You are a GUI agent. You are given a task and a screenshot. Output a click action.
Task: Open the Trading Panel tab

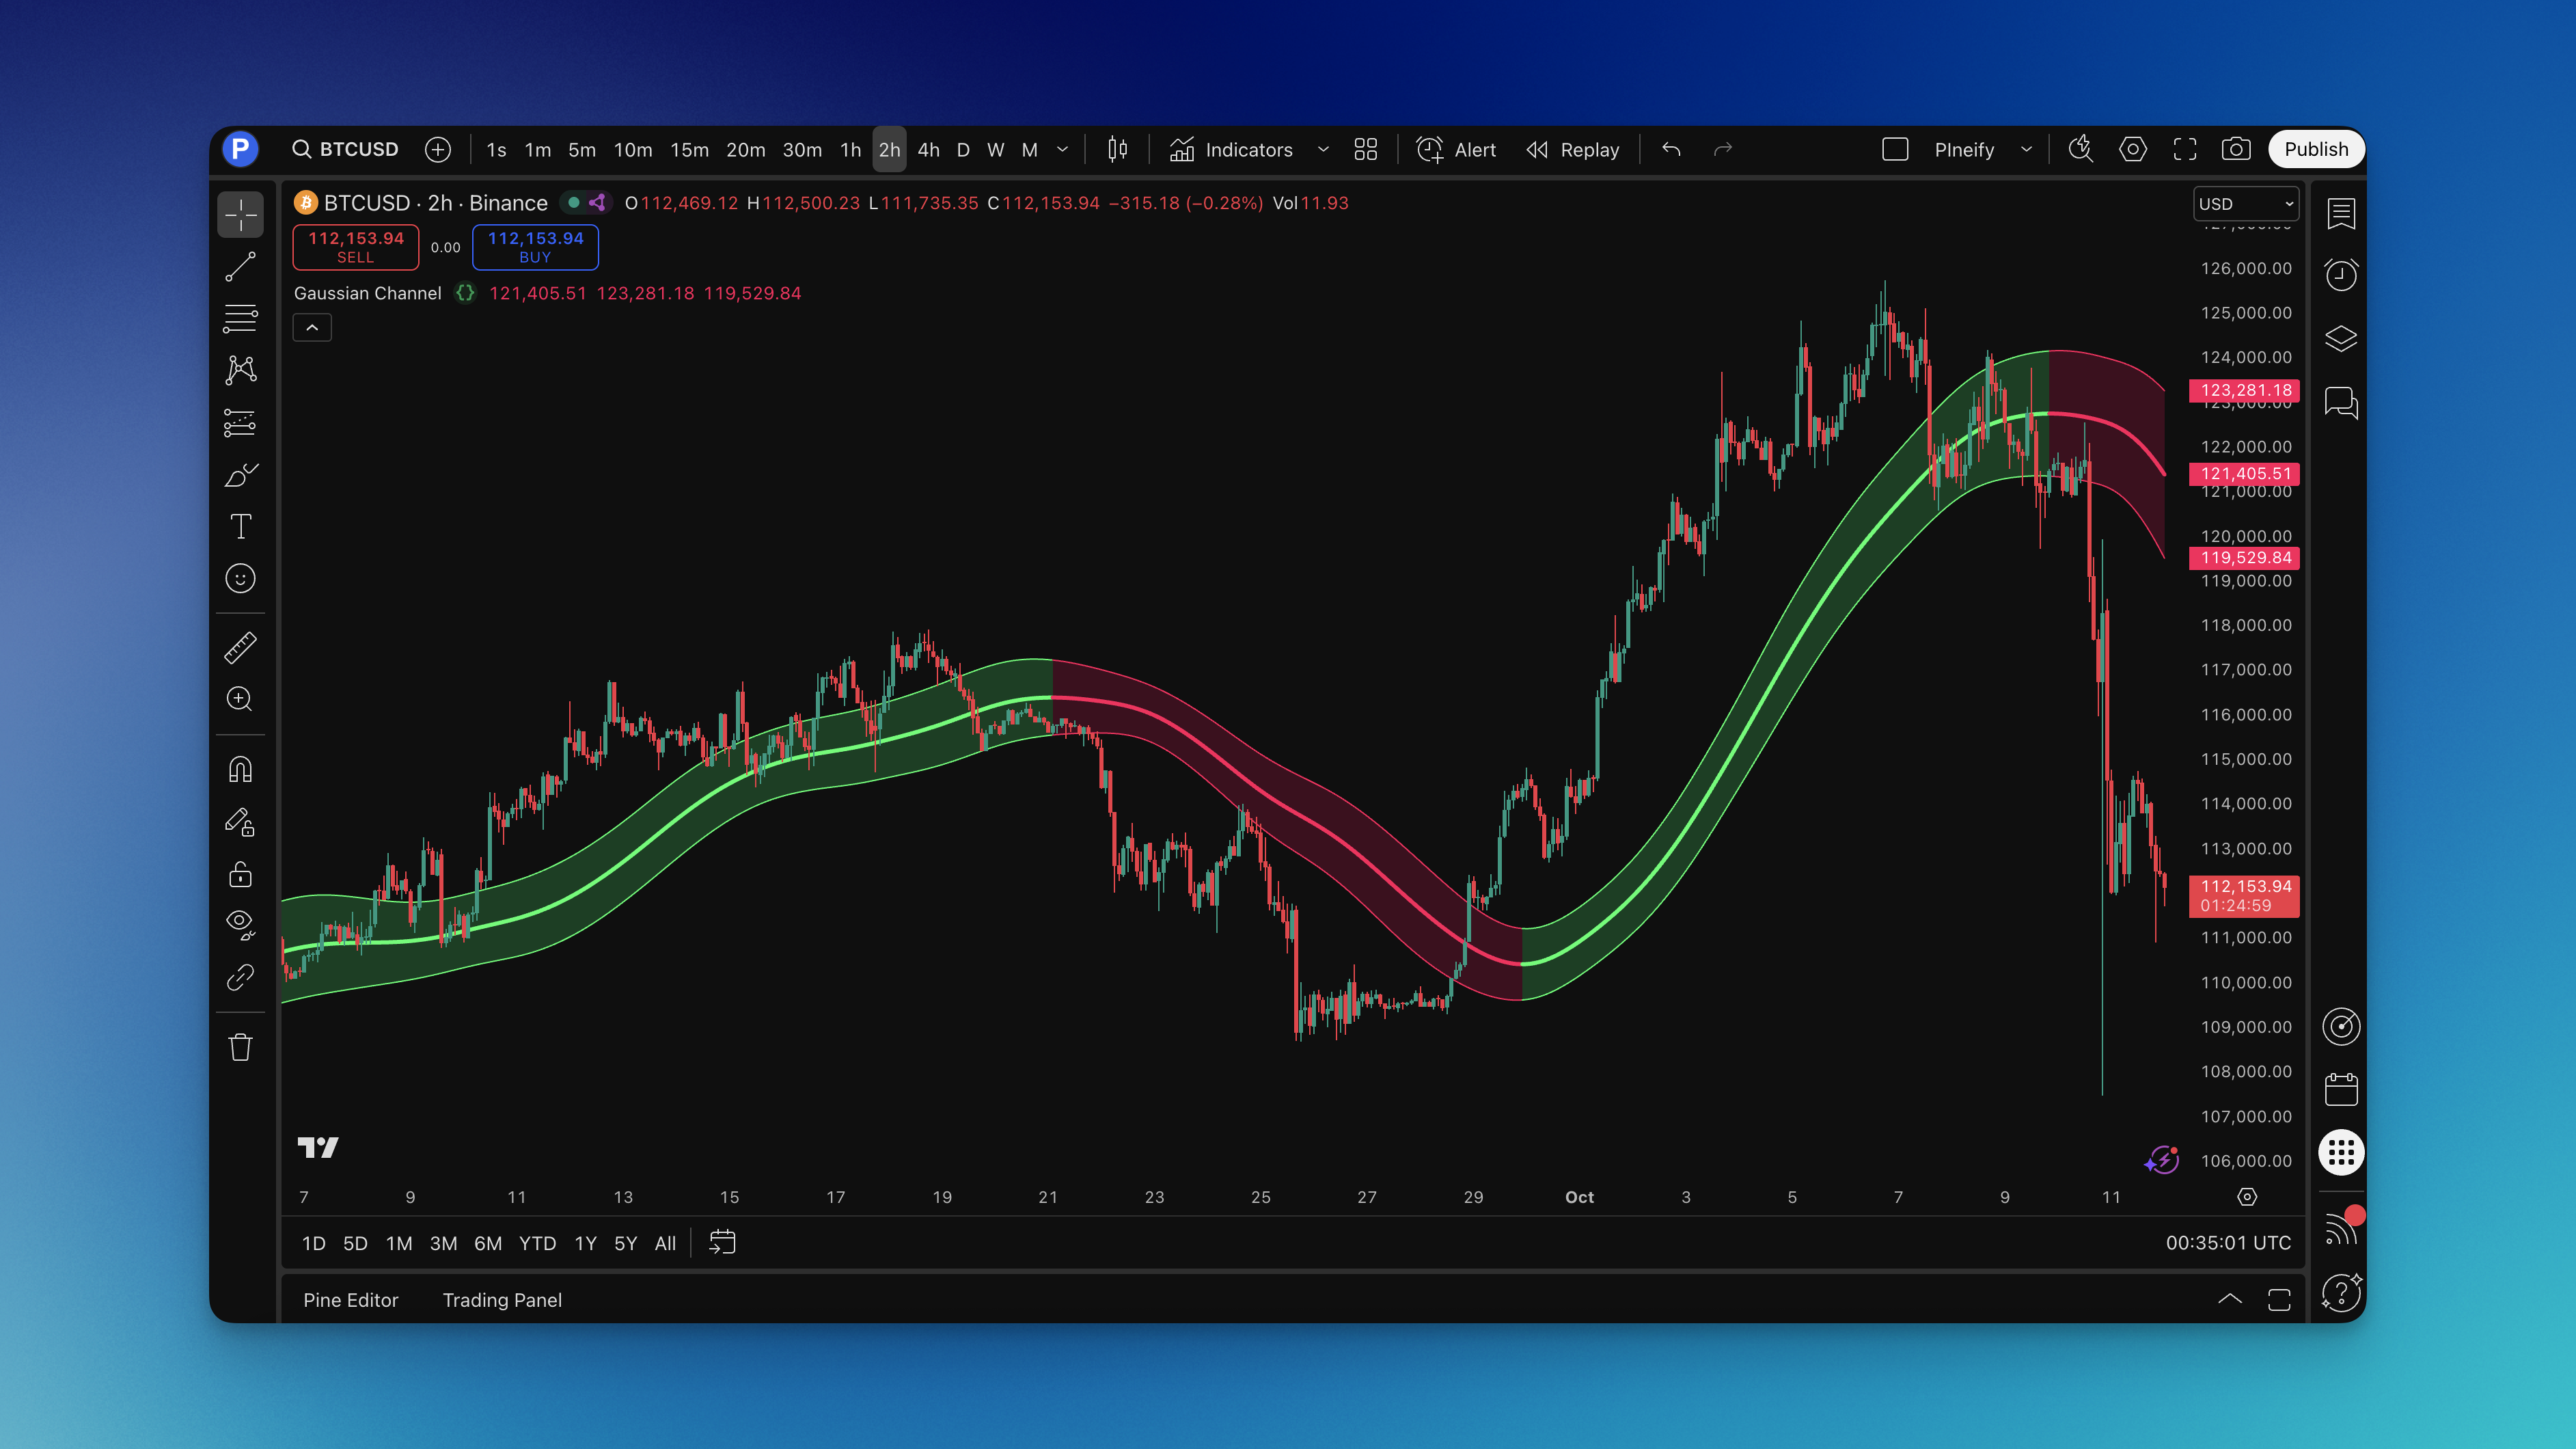pyautogui.click(x=502, y=1300)
